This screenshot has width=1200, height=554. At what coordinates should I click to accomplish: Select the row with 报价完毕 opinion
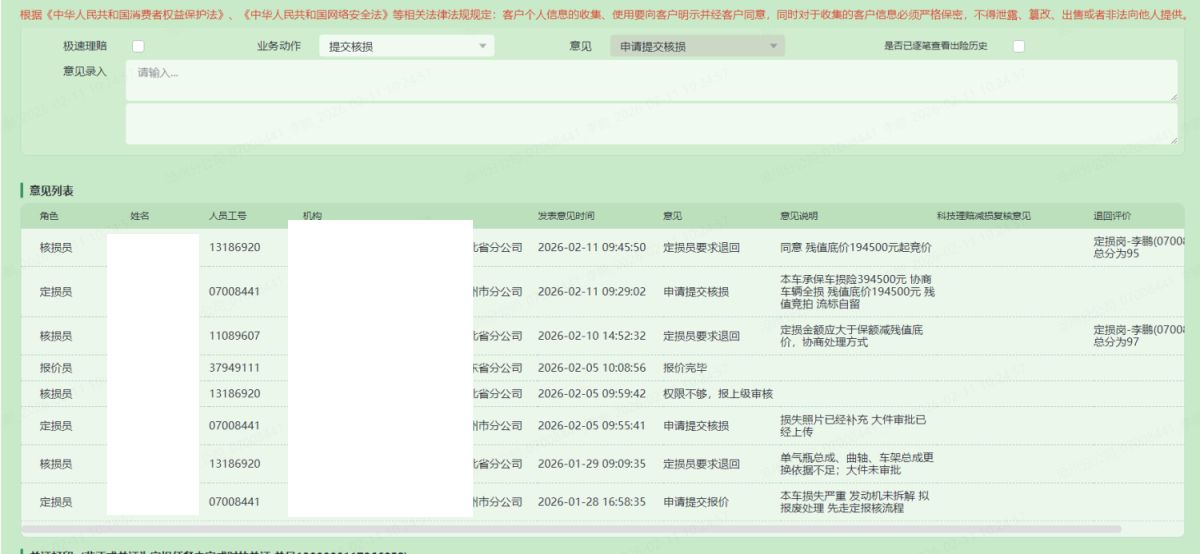point(691,368)
